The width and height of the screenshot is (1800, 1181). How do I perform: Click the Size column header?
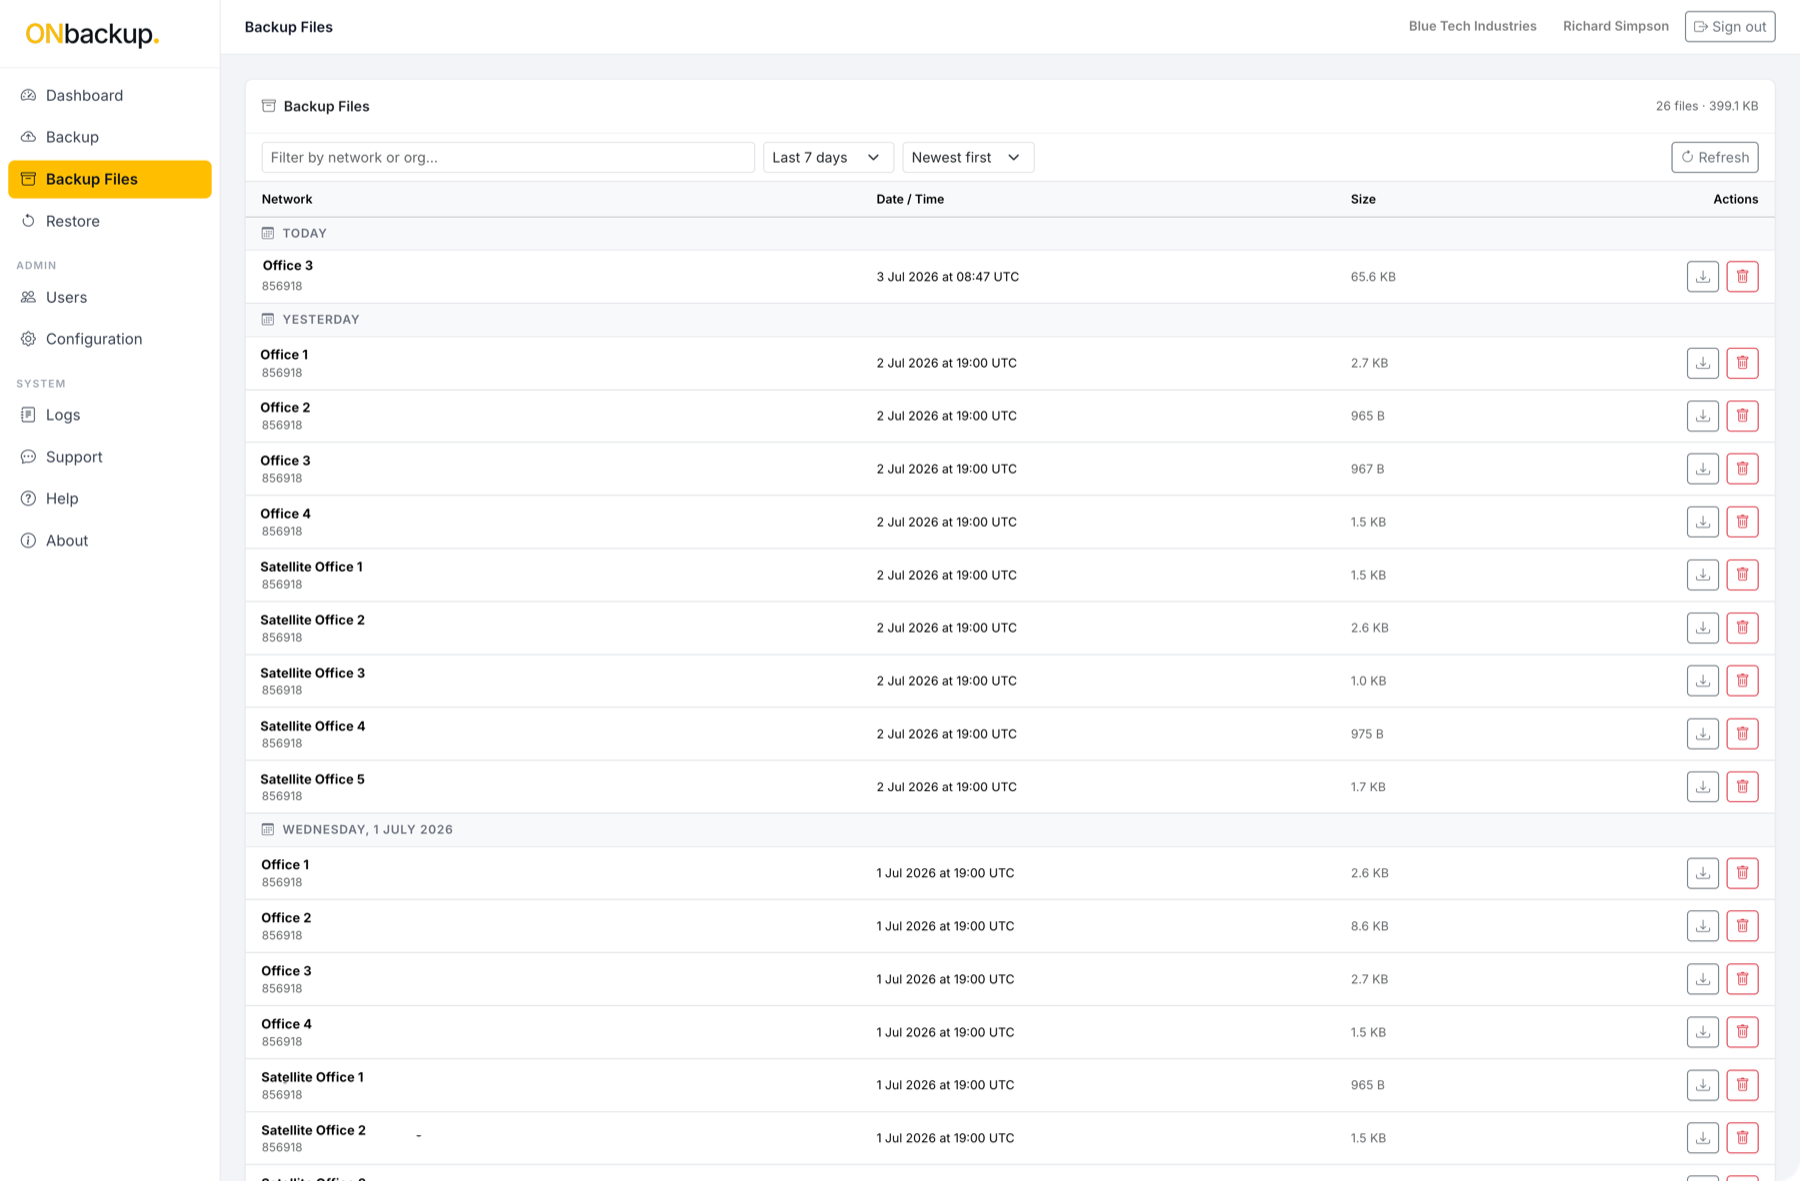tap(1363, 199)
